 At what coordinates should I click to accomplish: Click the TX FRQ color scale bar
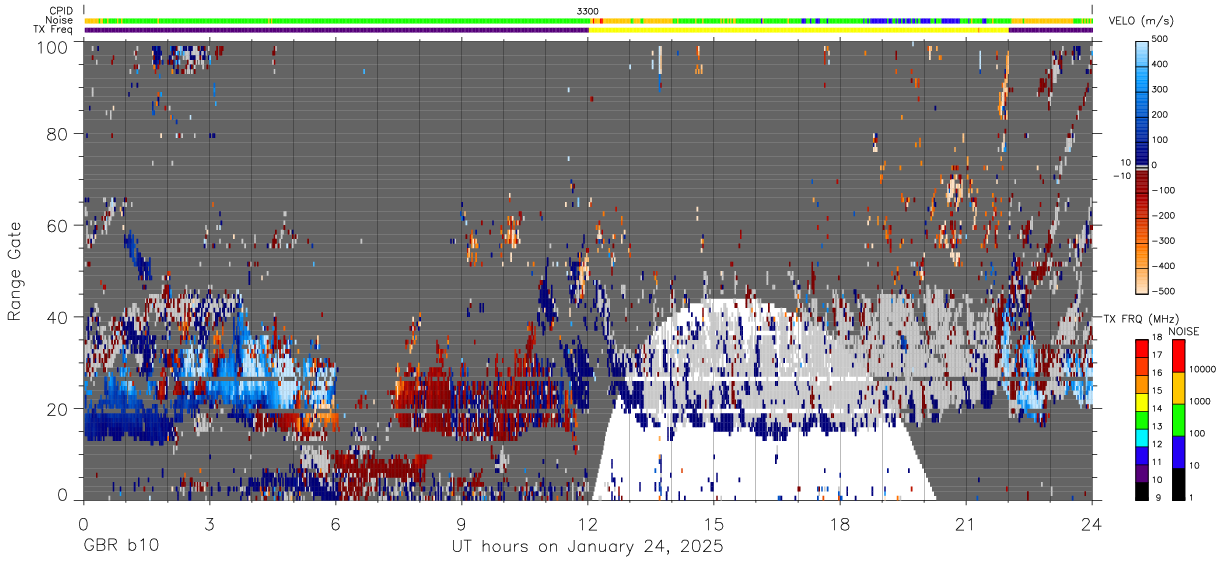click(1142, 419)
